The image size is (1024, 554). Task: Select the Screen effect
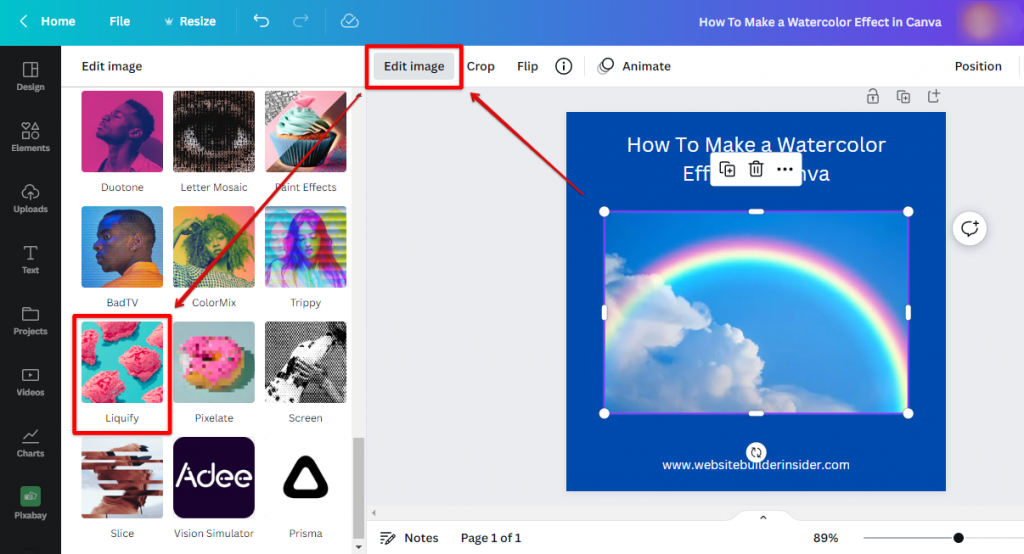click(306, 362)
